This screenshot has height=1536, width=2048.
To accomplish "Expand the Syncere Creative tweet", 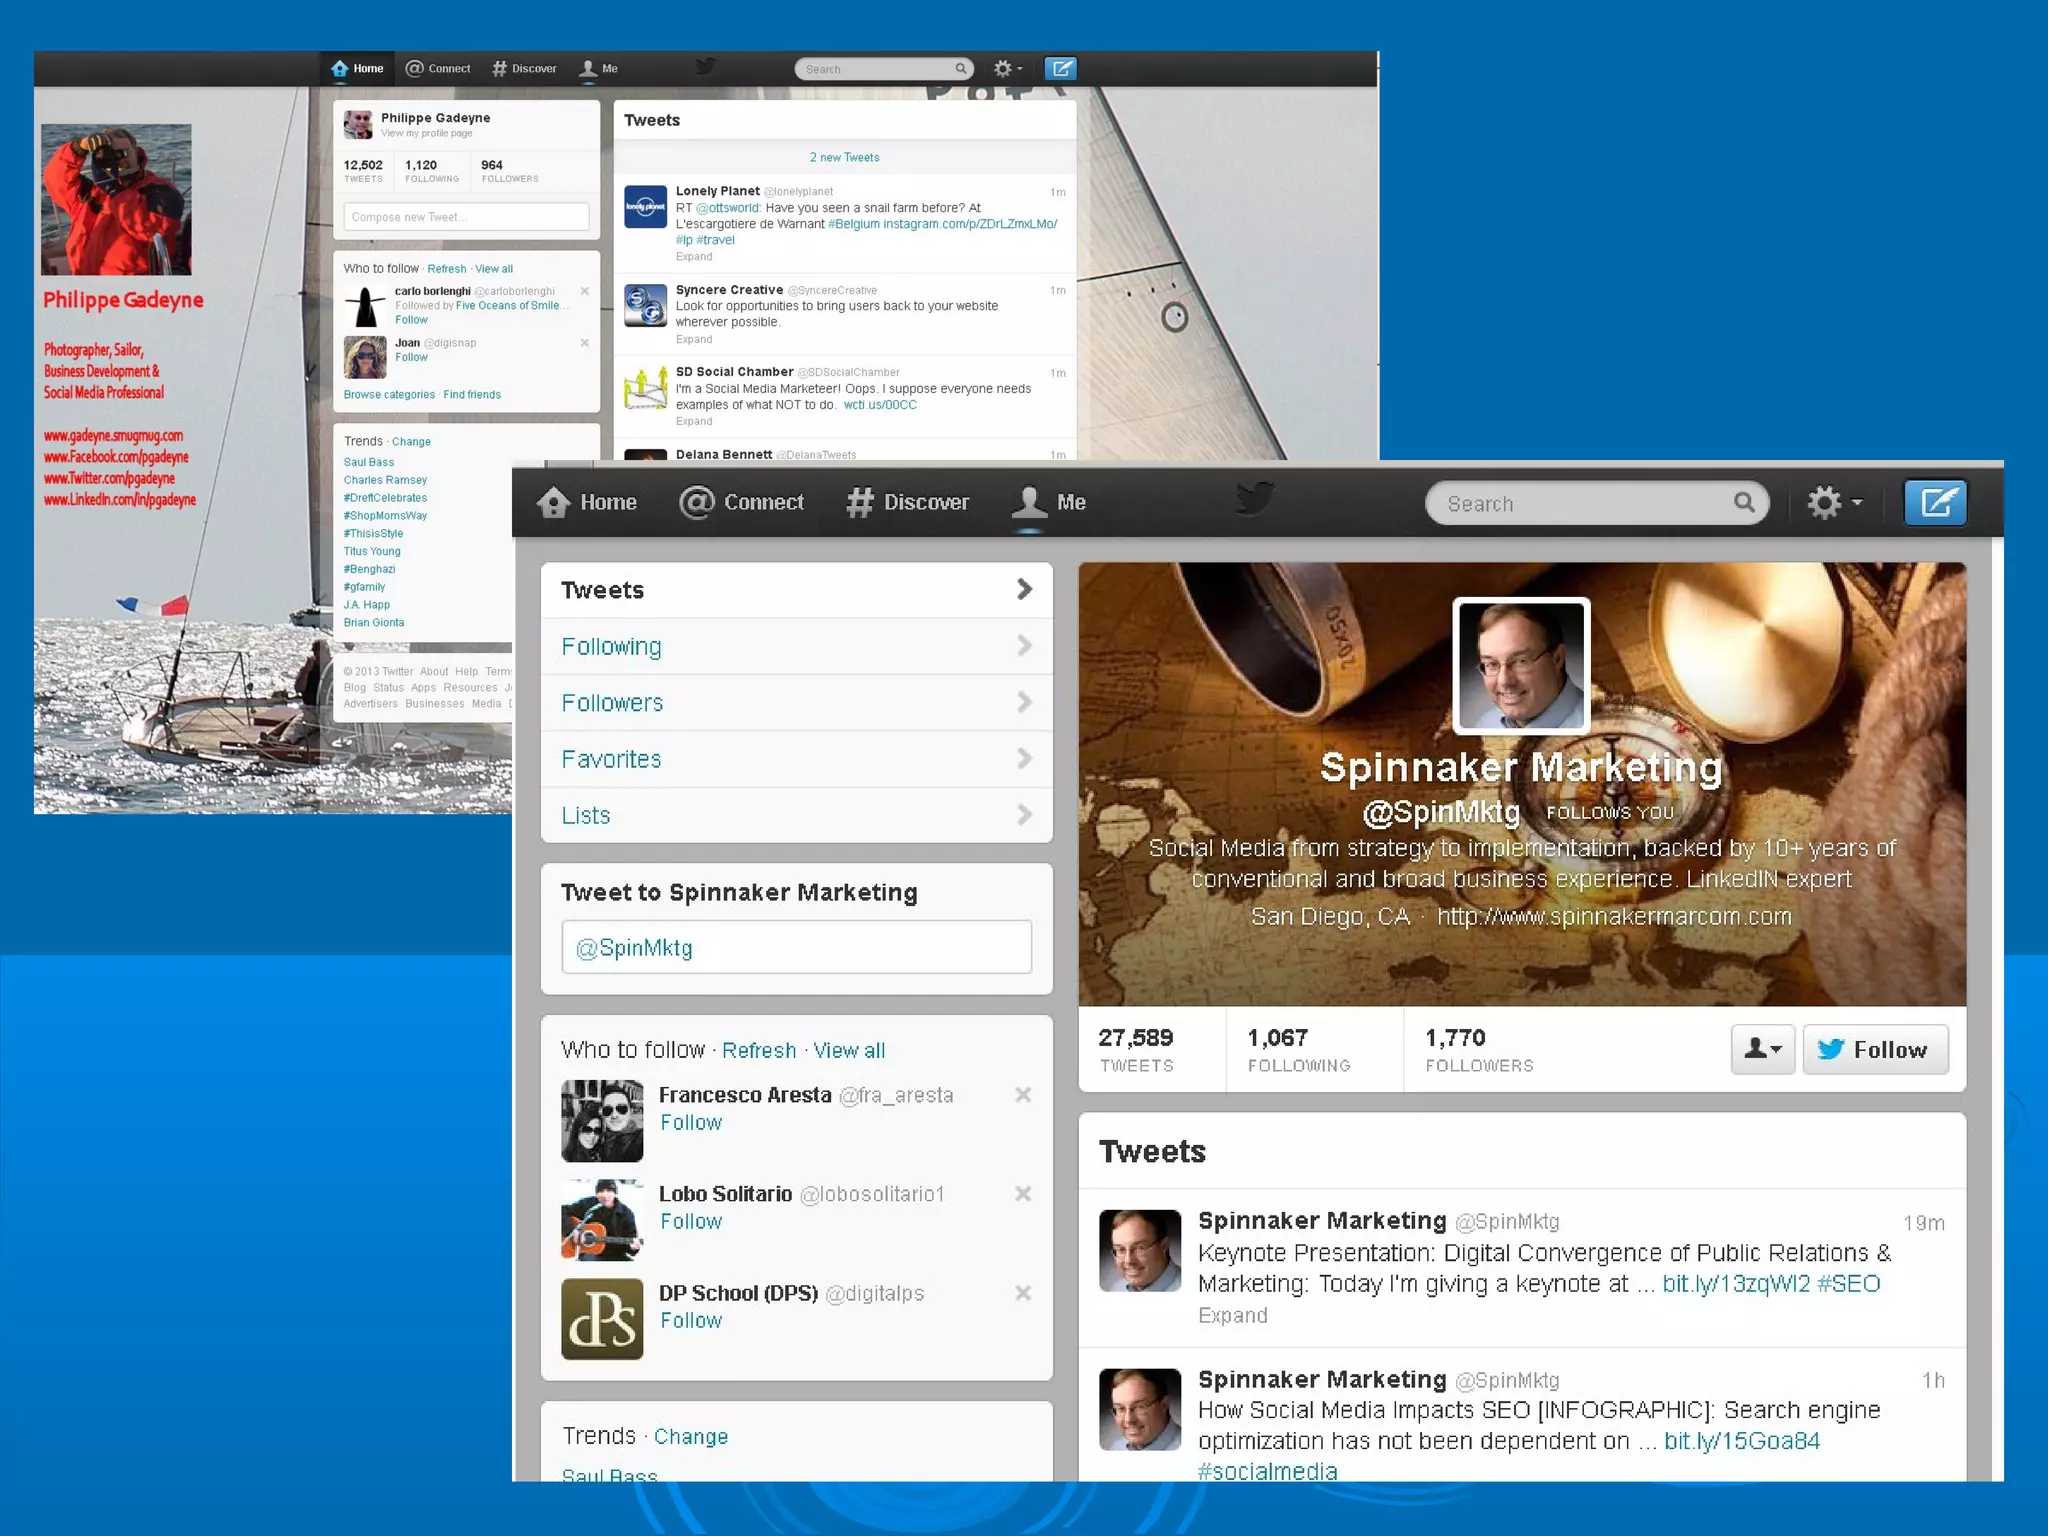I will click(694, 340).
